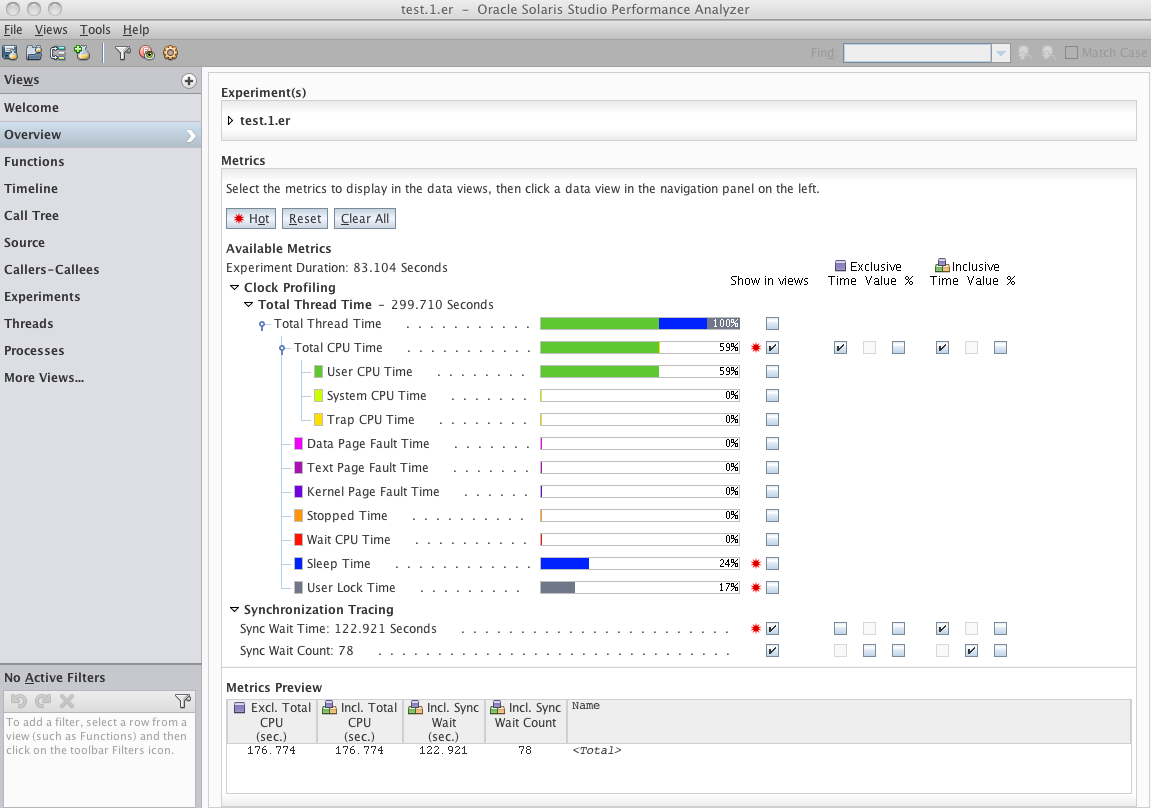1151x808 pixels.
Task: Click the plus icon beside Views
Action: click(x=189, y=81)
